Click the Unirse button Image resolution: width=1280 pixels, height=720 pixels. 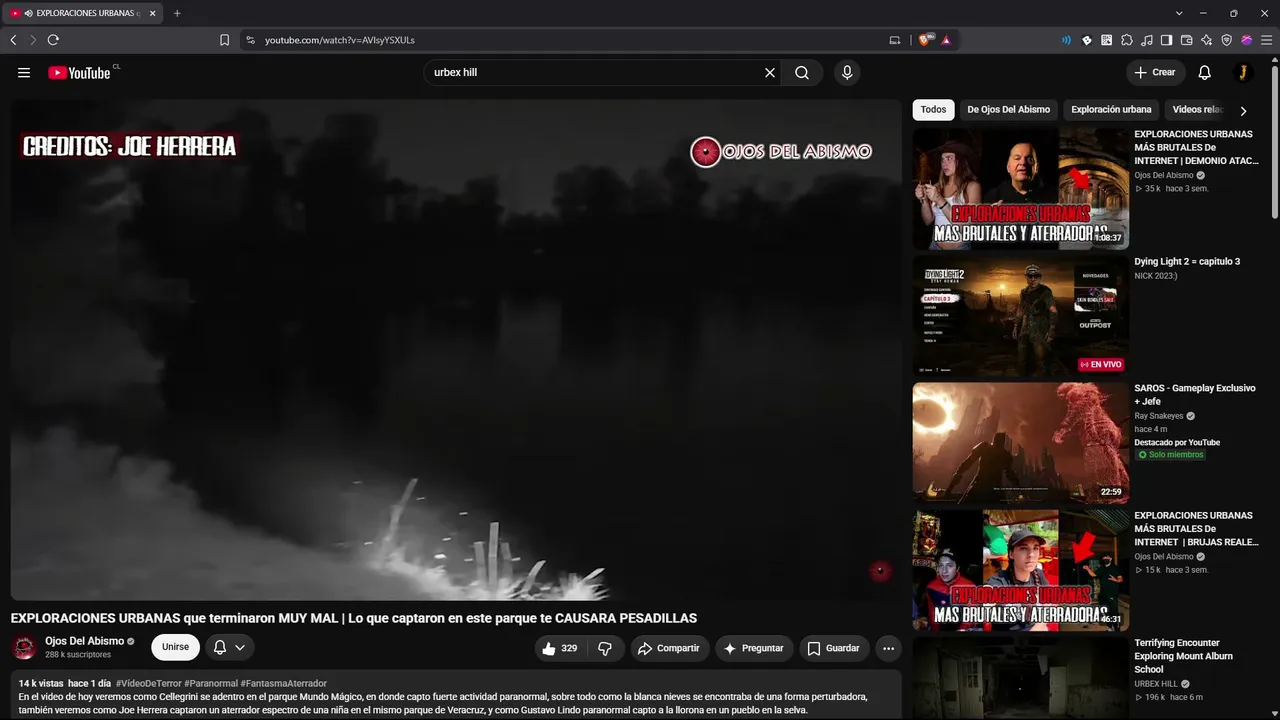coord(175,648)
